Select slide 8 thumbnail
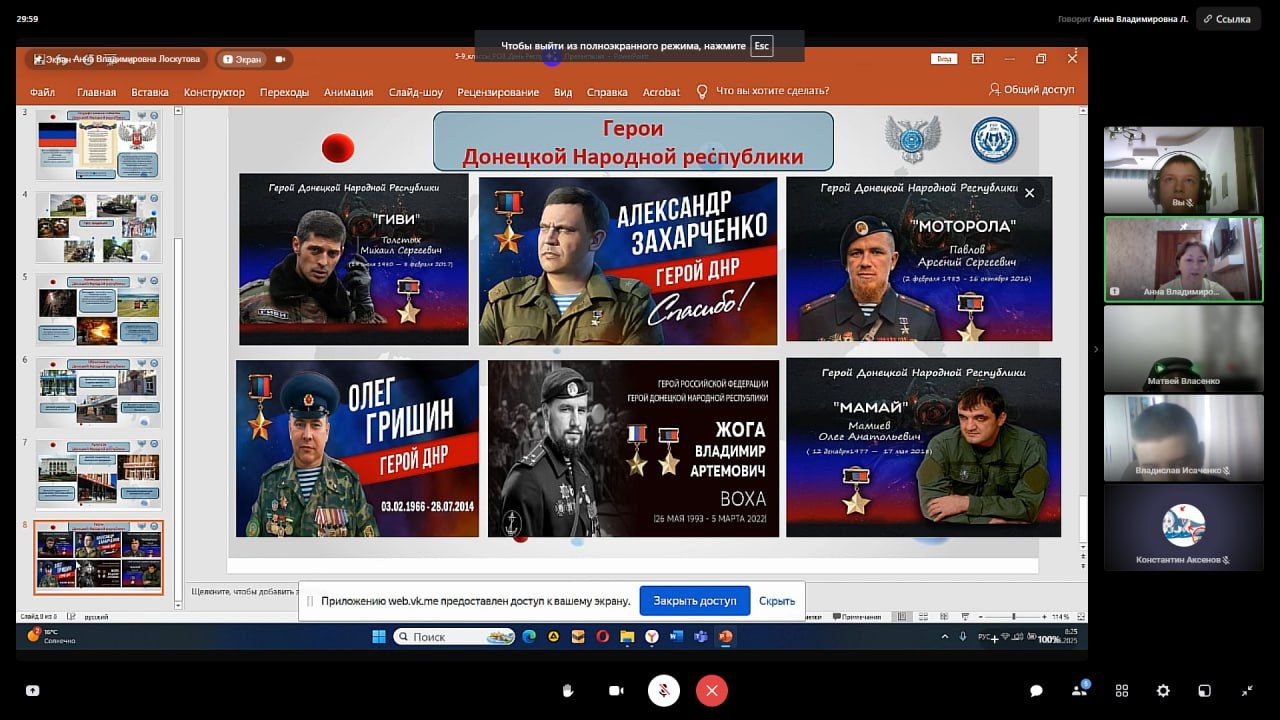Screen dimensions: 1280x720 99,557
